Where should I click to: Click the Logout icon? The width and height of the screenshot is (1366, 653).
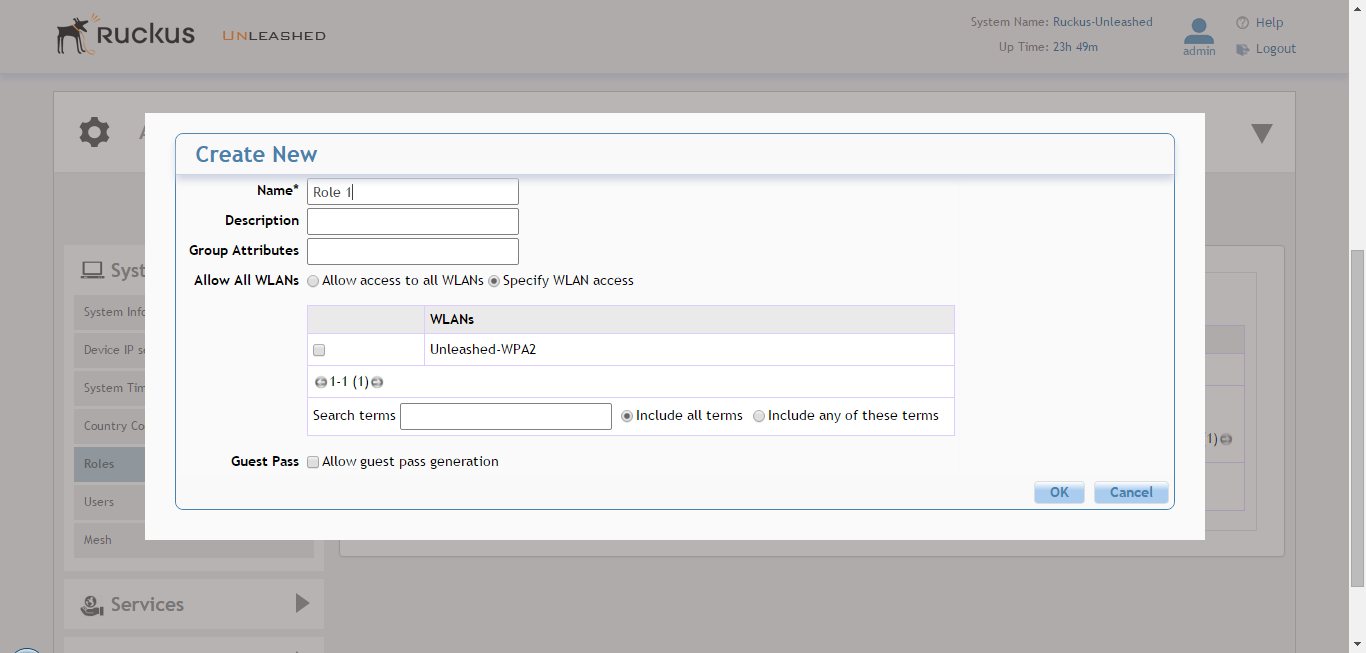click(x=1242, y=49)
